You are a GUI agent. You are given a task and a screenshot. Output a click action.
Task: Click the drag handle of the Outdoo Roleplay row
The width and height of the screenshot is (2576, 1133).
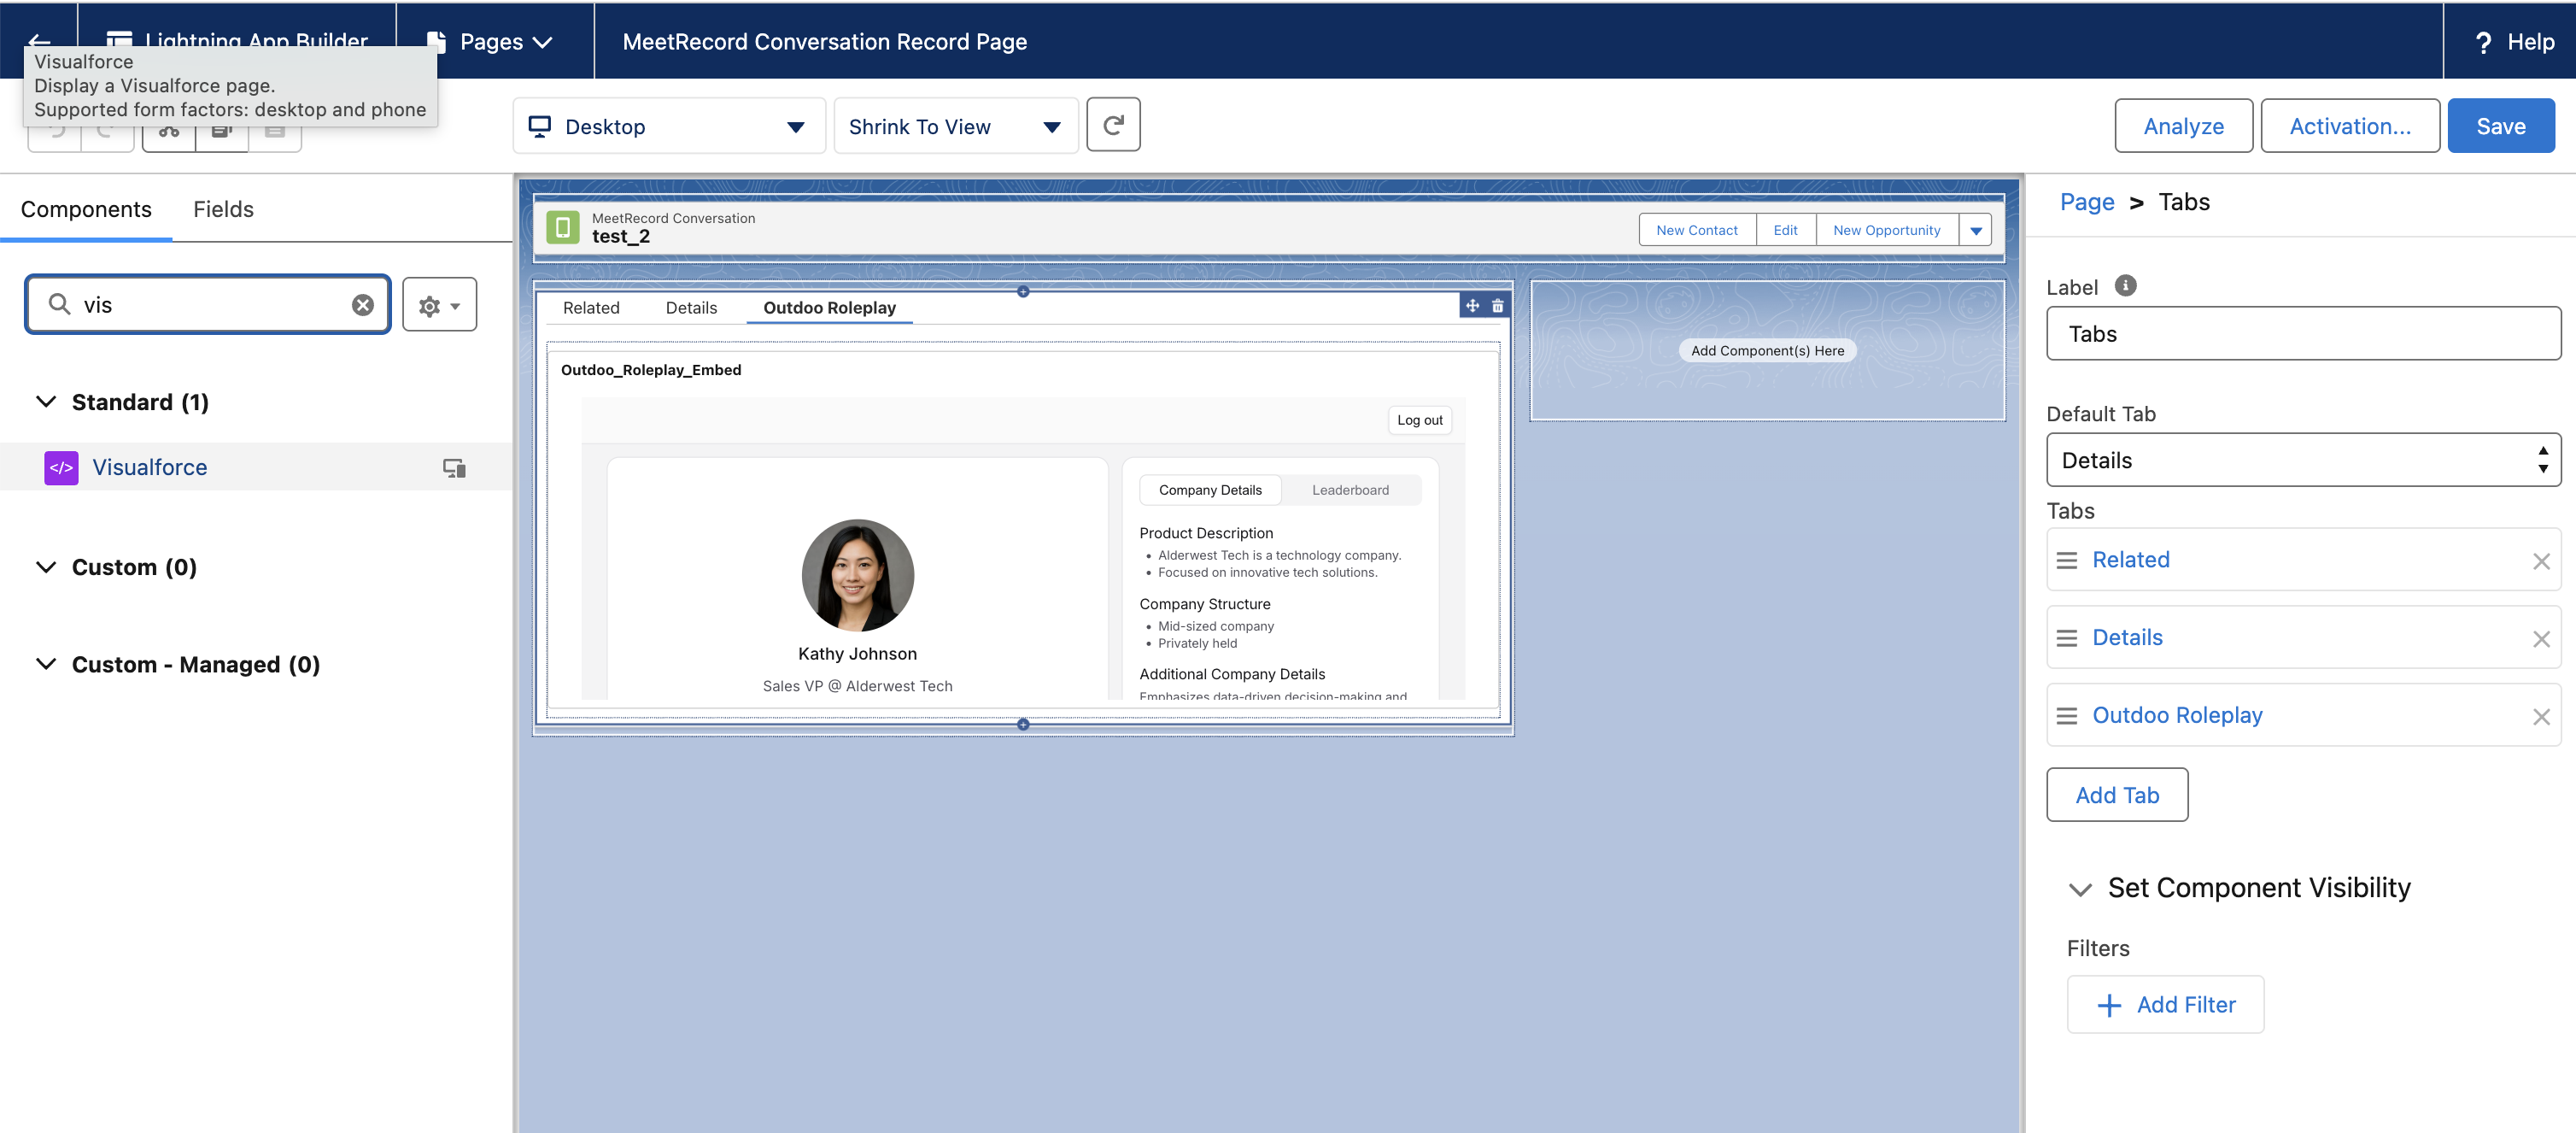pos(2066,716)
